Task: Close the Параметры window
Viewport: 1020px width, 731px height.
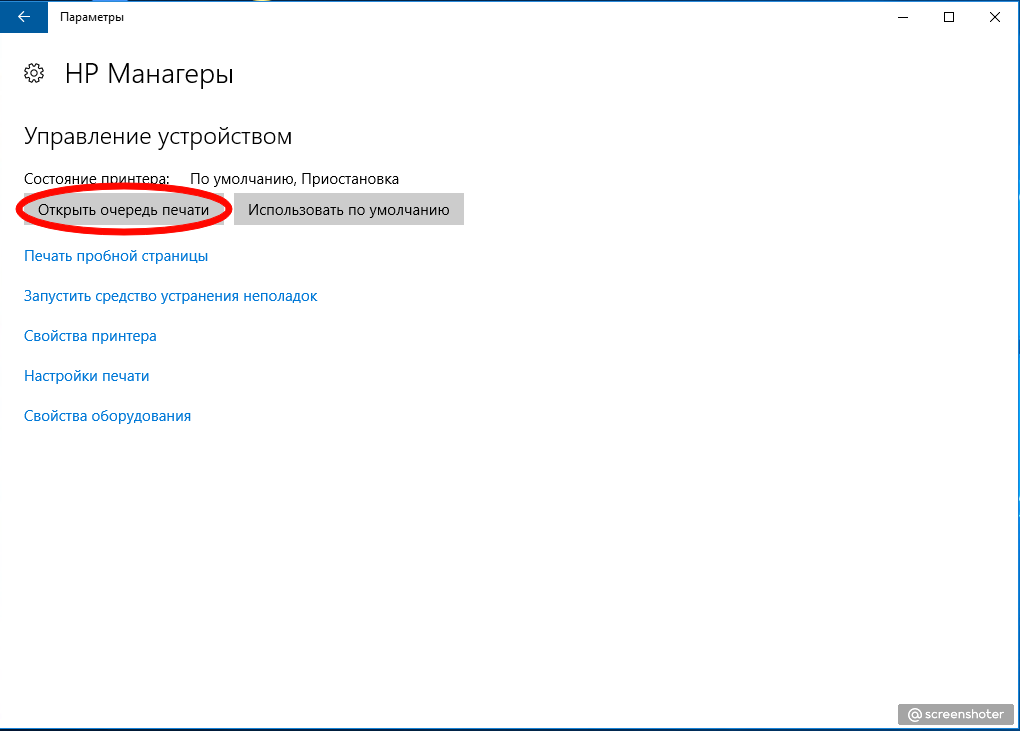Action: (995, 17)
